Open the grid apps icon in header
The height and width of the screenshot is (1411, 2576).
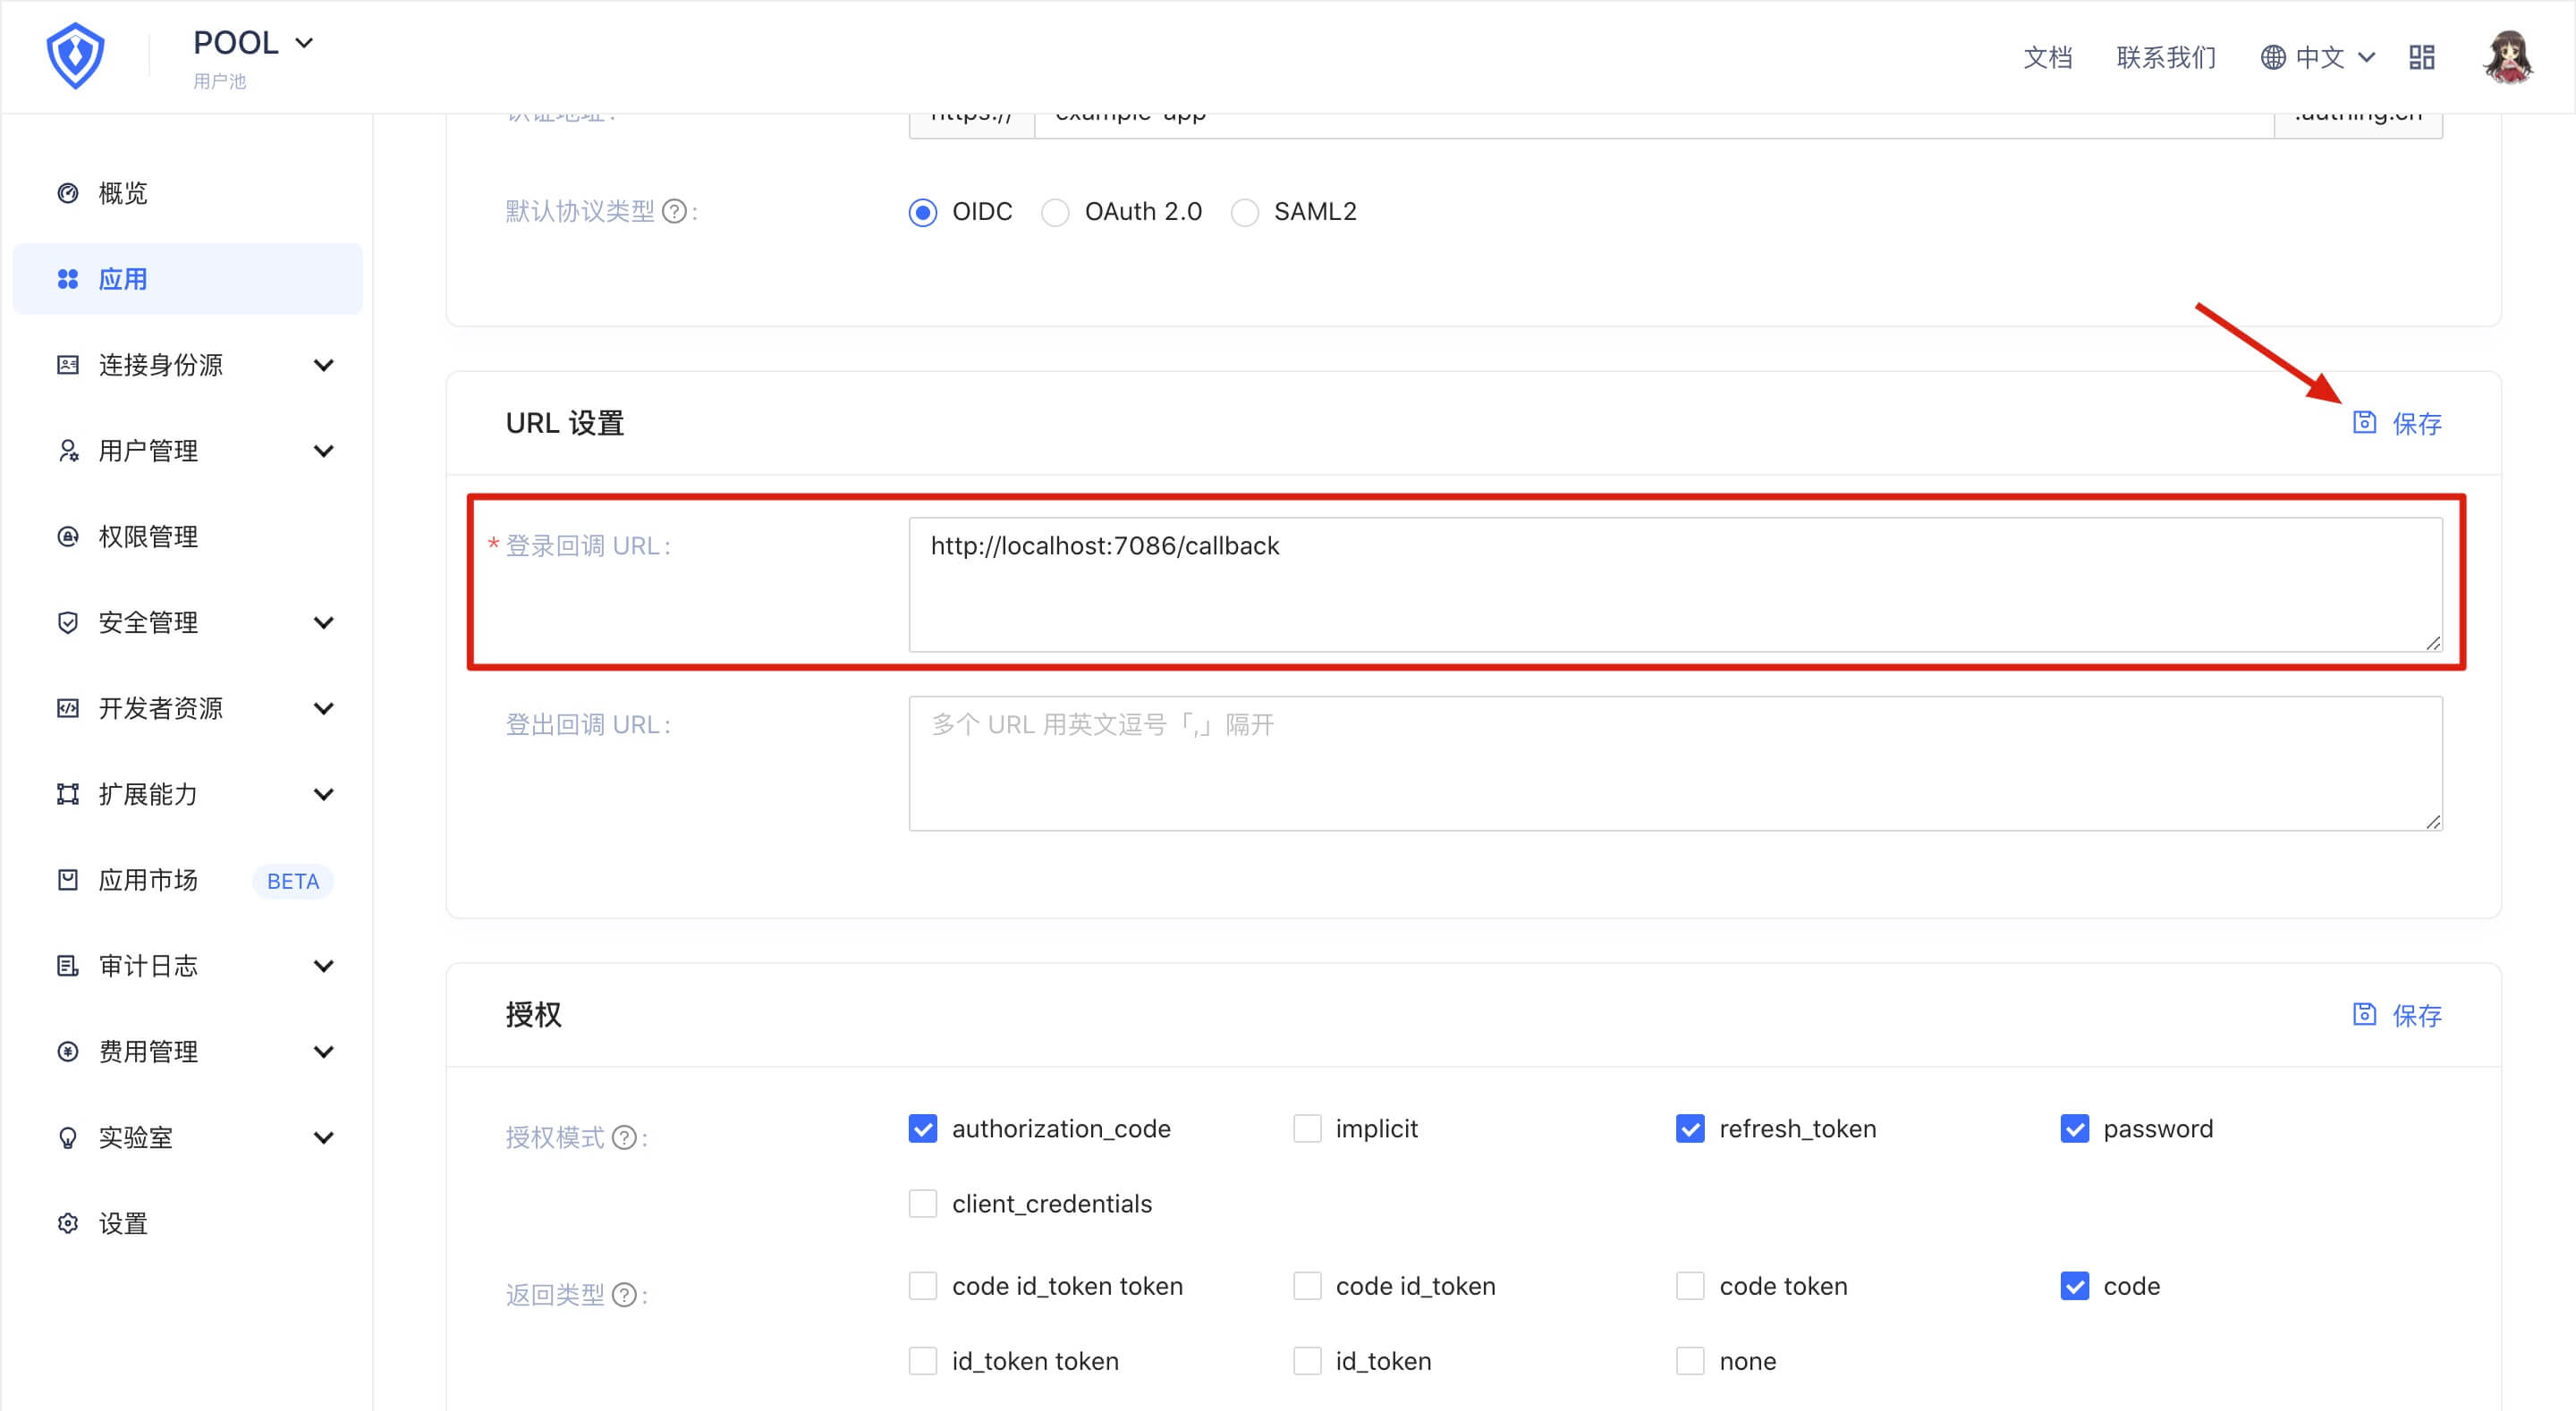tap(2421, 57)
